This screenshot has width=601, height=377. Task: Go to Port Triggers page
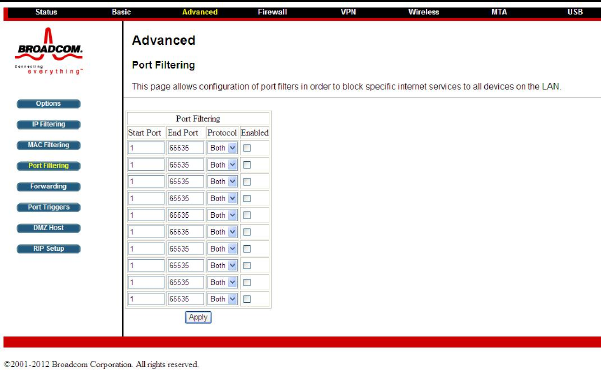(49, 207)
